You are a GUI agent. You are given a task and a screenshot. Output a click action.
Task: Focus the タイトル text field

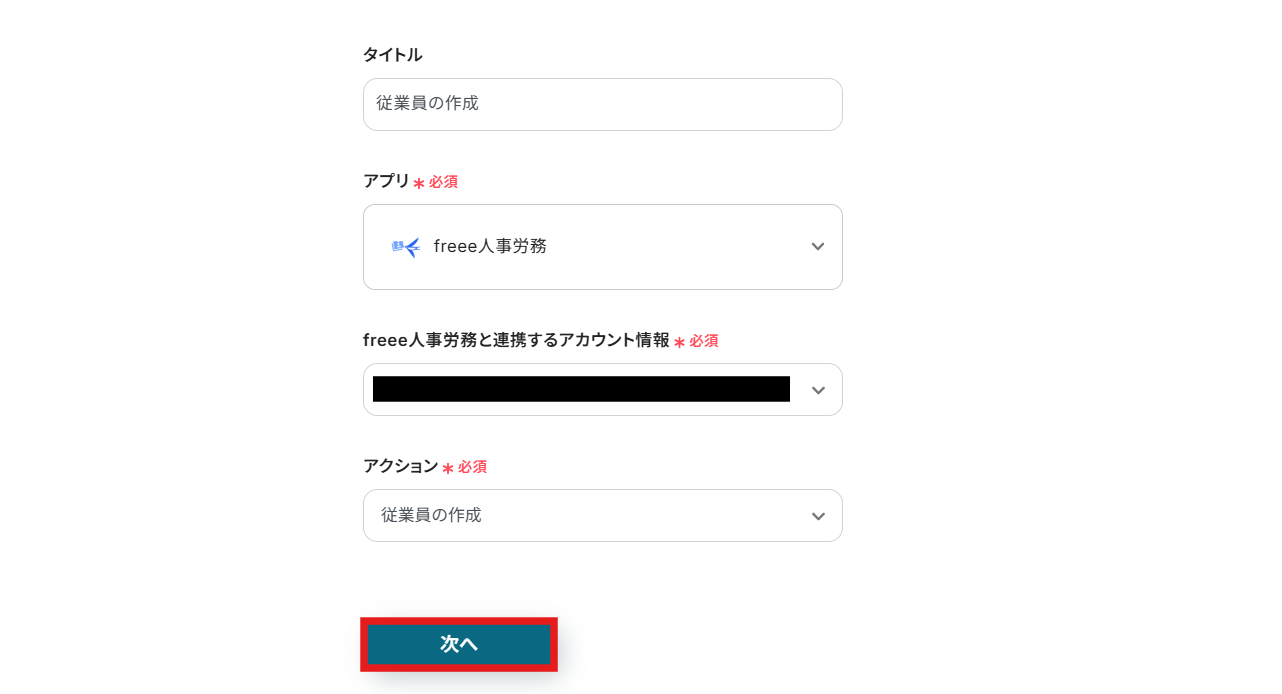pyautogui.click(x=602, y=104)
